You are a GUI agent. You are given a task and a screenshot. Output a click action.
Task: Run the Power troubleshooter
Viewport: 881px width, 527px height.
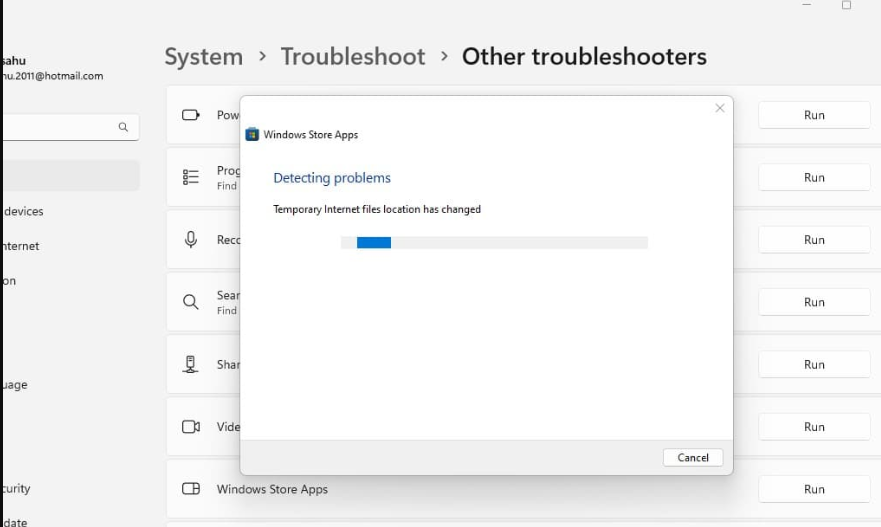(814, 115)
